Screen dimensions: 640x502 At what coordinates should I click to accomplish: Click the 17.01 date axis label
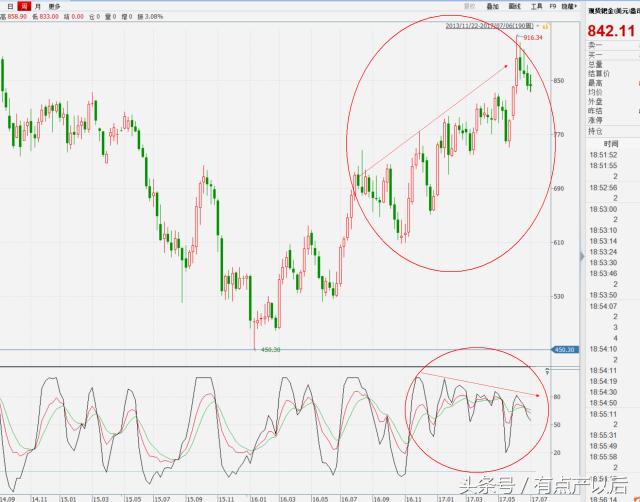pos(445,499)
